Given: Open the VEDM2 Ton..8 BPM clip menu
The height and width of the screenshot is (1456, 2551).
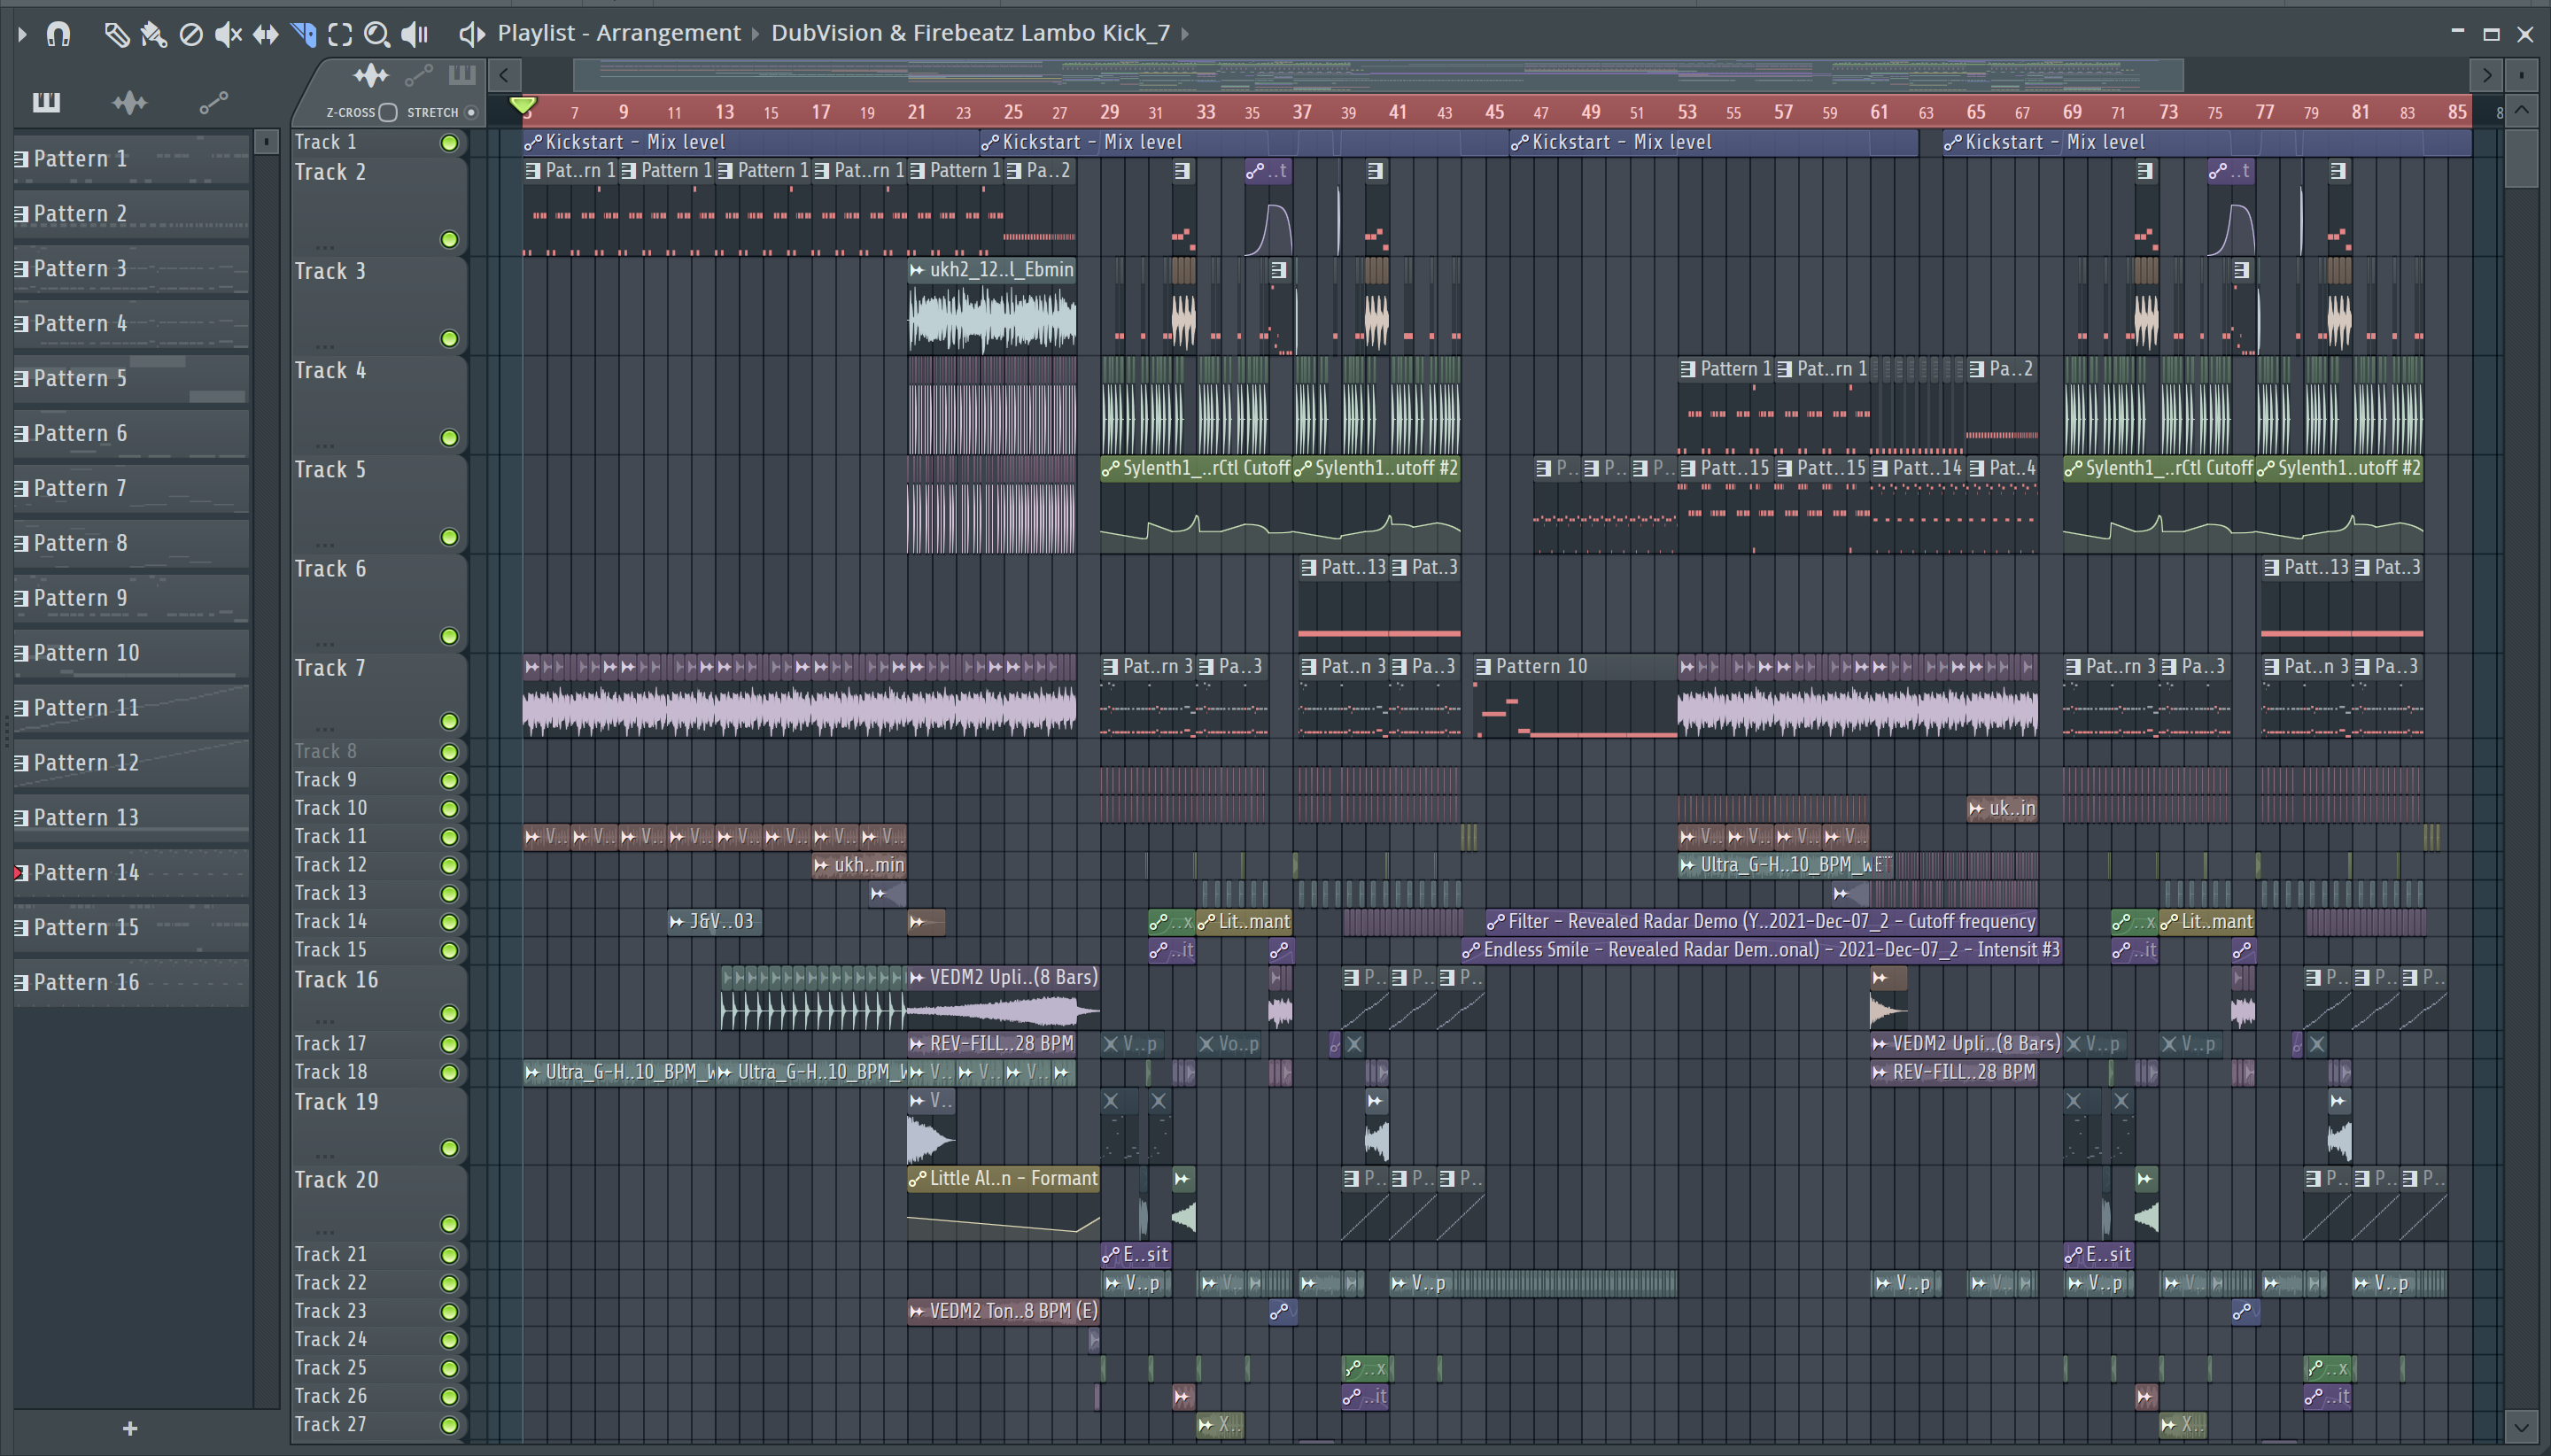Looking at the screenshot, I should [x=917, y=1311].
